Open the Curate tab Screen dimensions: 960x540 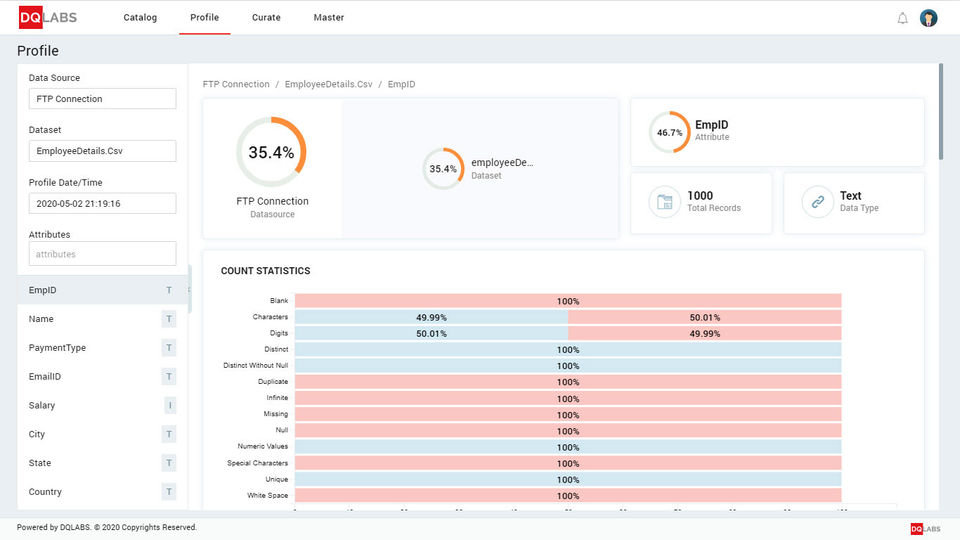pos(266,18)
